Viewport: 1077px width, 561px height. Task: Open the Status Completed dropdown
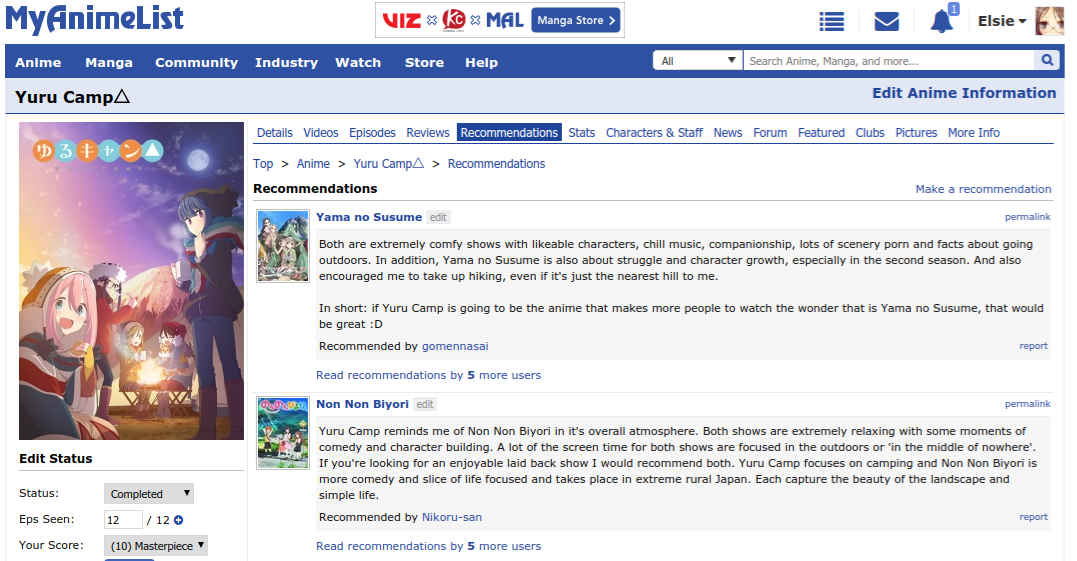148,494
